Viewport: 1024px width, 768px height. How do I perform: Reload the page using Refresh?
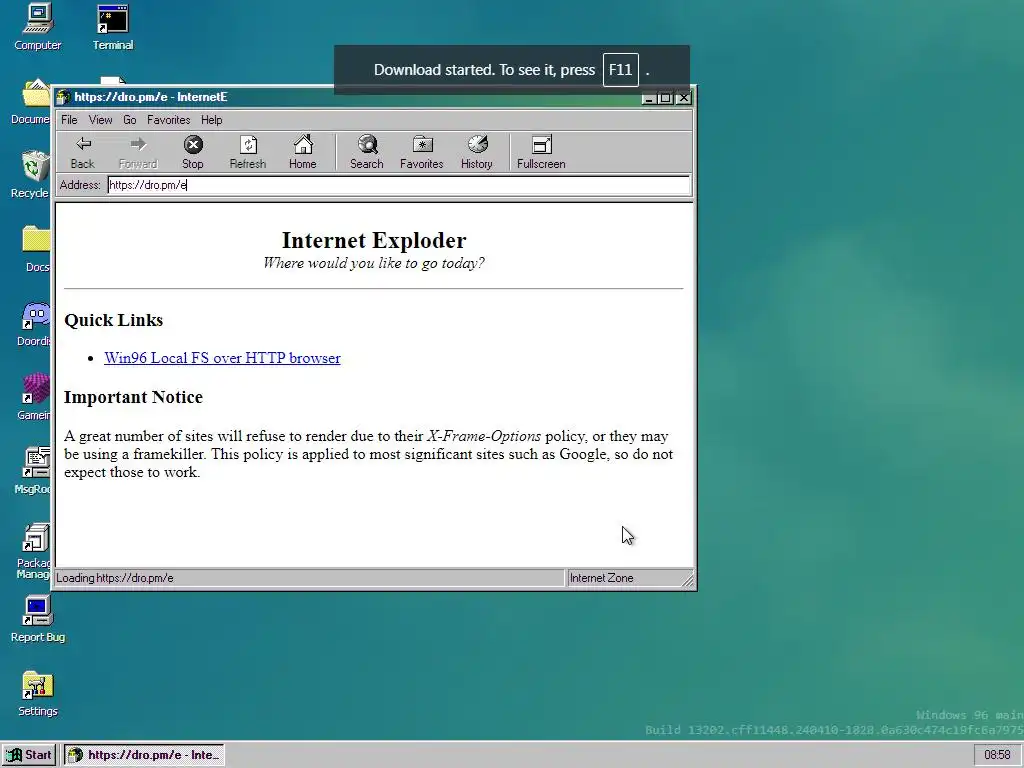point(248,152)
